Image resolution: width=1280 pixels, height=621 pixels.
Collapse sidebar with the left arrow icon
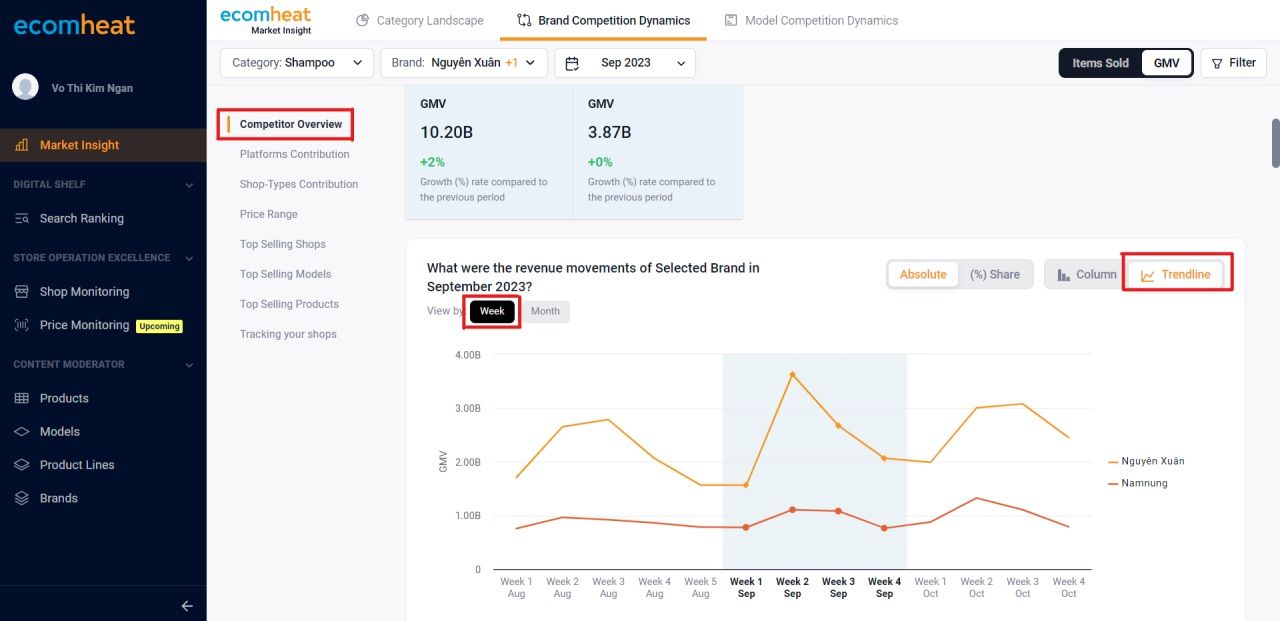[186, 606]
